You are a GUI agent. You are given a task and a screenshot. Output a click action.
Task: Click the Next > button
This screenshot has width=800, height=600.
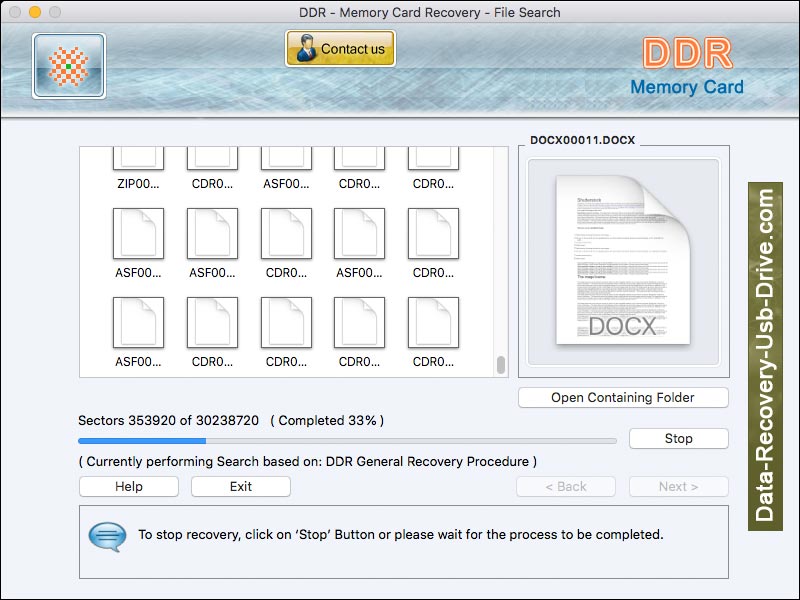[x=678, y=486]
